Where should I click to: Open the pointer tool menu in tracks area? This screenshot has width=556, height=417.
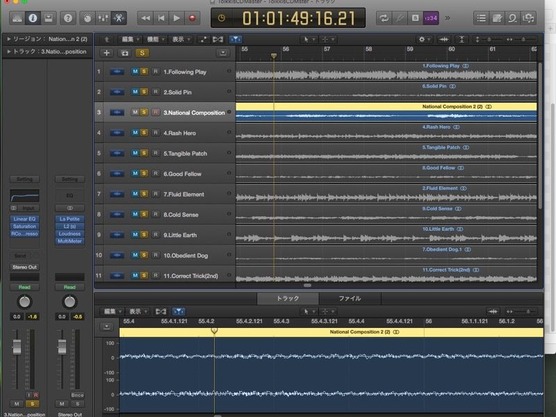308,39
